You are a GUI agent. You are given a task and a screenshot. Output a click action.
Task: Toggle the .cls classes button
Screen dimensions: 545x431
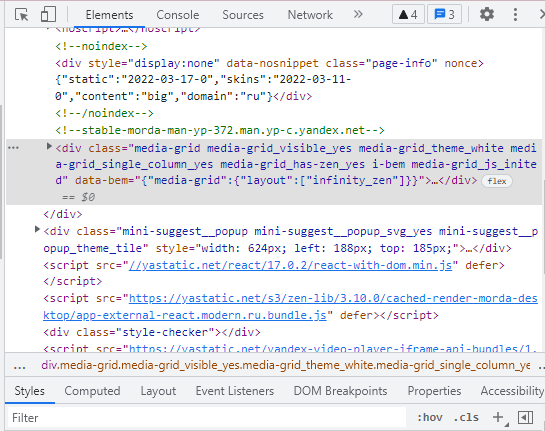pyautogui.click(x=466, y=417)
